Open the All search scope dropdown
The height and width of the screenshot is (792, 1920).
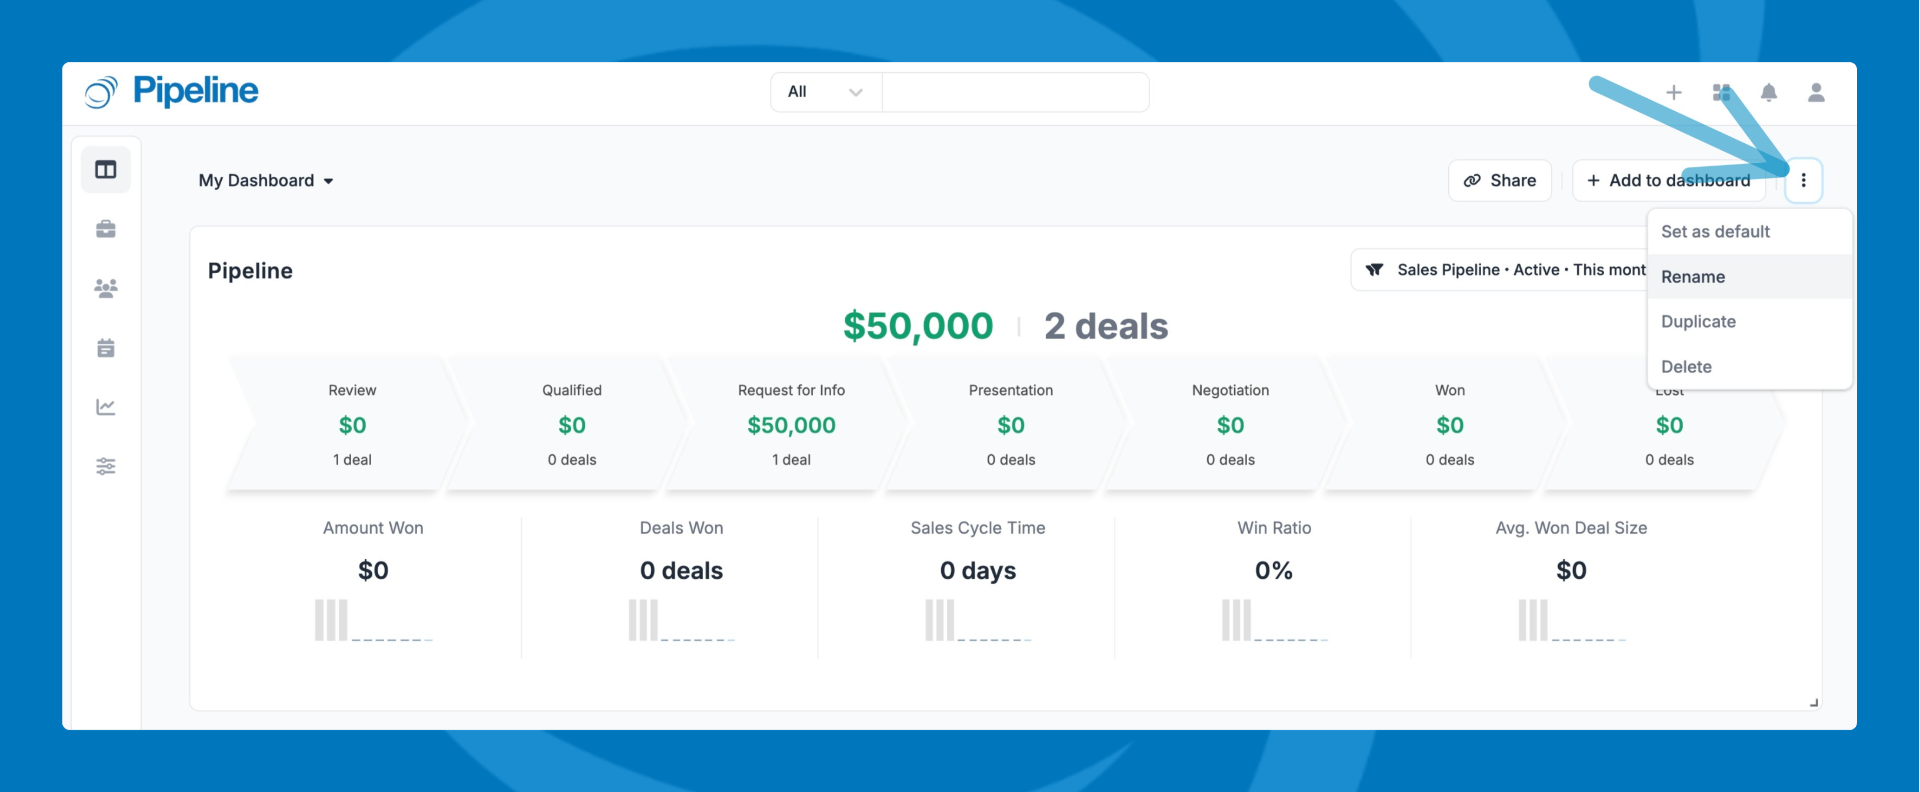pyautogui.click(x=826, y=92)
